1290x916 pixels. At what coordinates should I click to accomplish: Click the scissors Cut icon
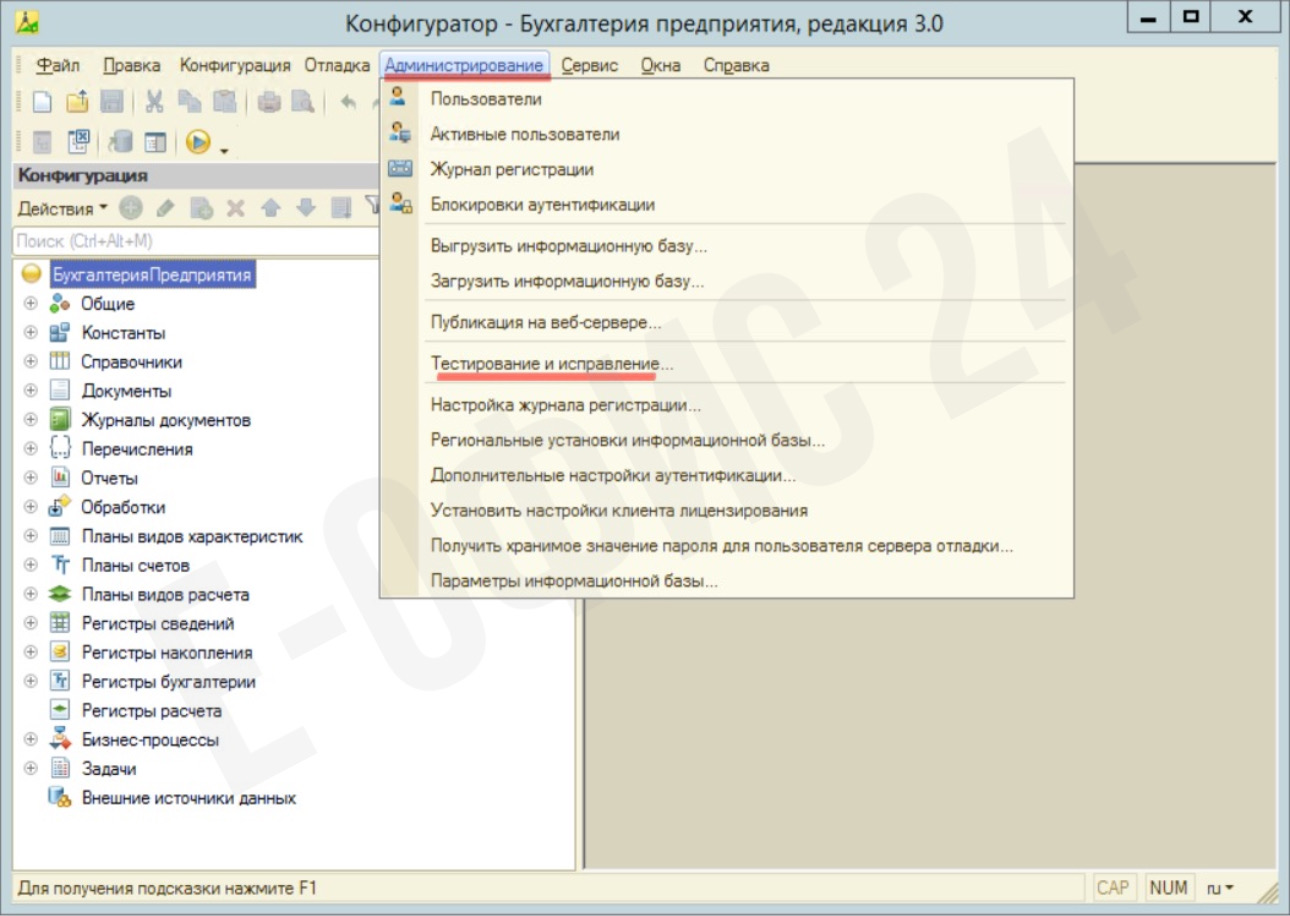tap(154, 101)
